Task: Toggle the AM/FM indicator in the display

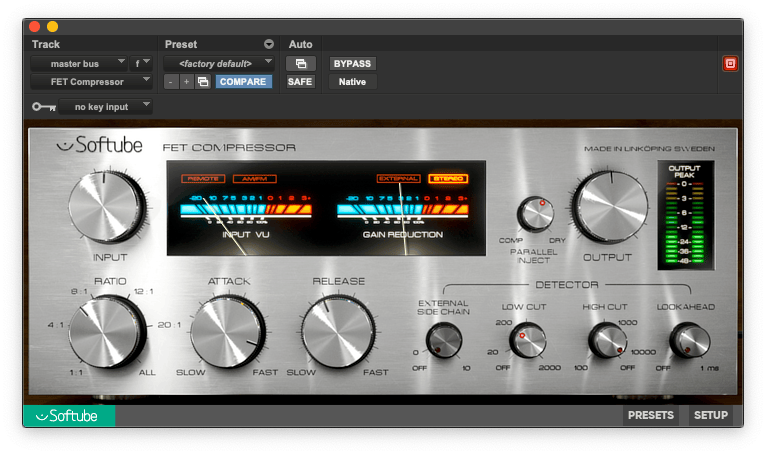Action: 255,179
